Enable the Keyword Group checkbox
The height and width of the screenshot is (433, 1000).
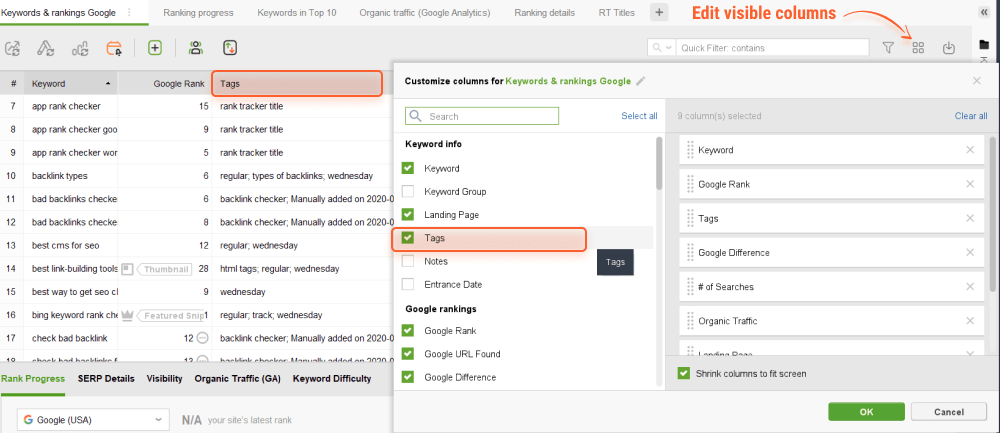(x=408, y=191)
